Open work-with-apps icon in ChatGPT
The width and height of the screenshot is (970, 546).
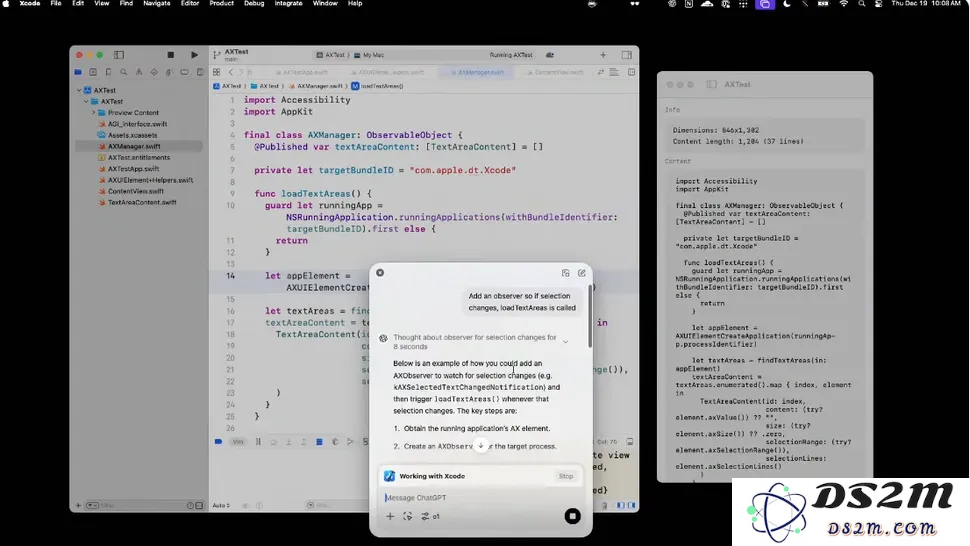point(408,516)
